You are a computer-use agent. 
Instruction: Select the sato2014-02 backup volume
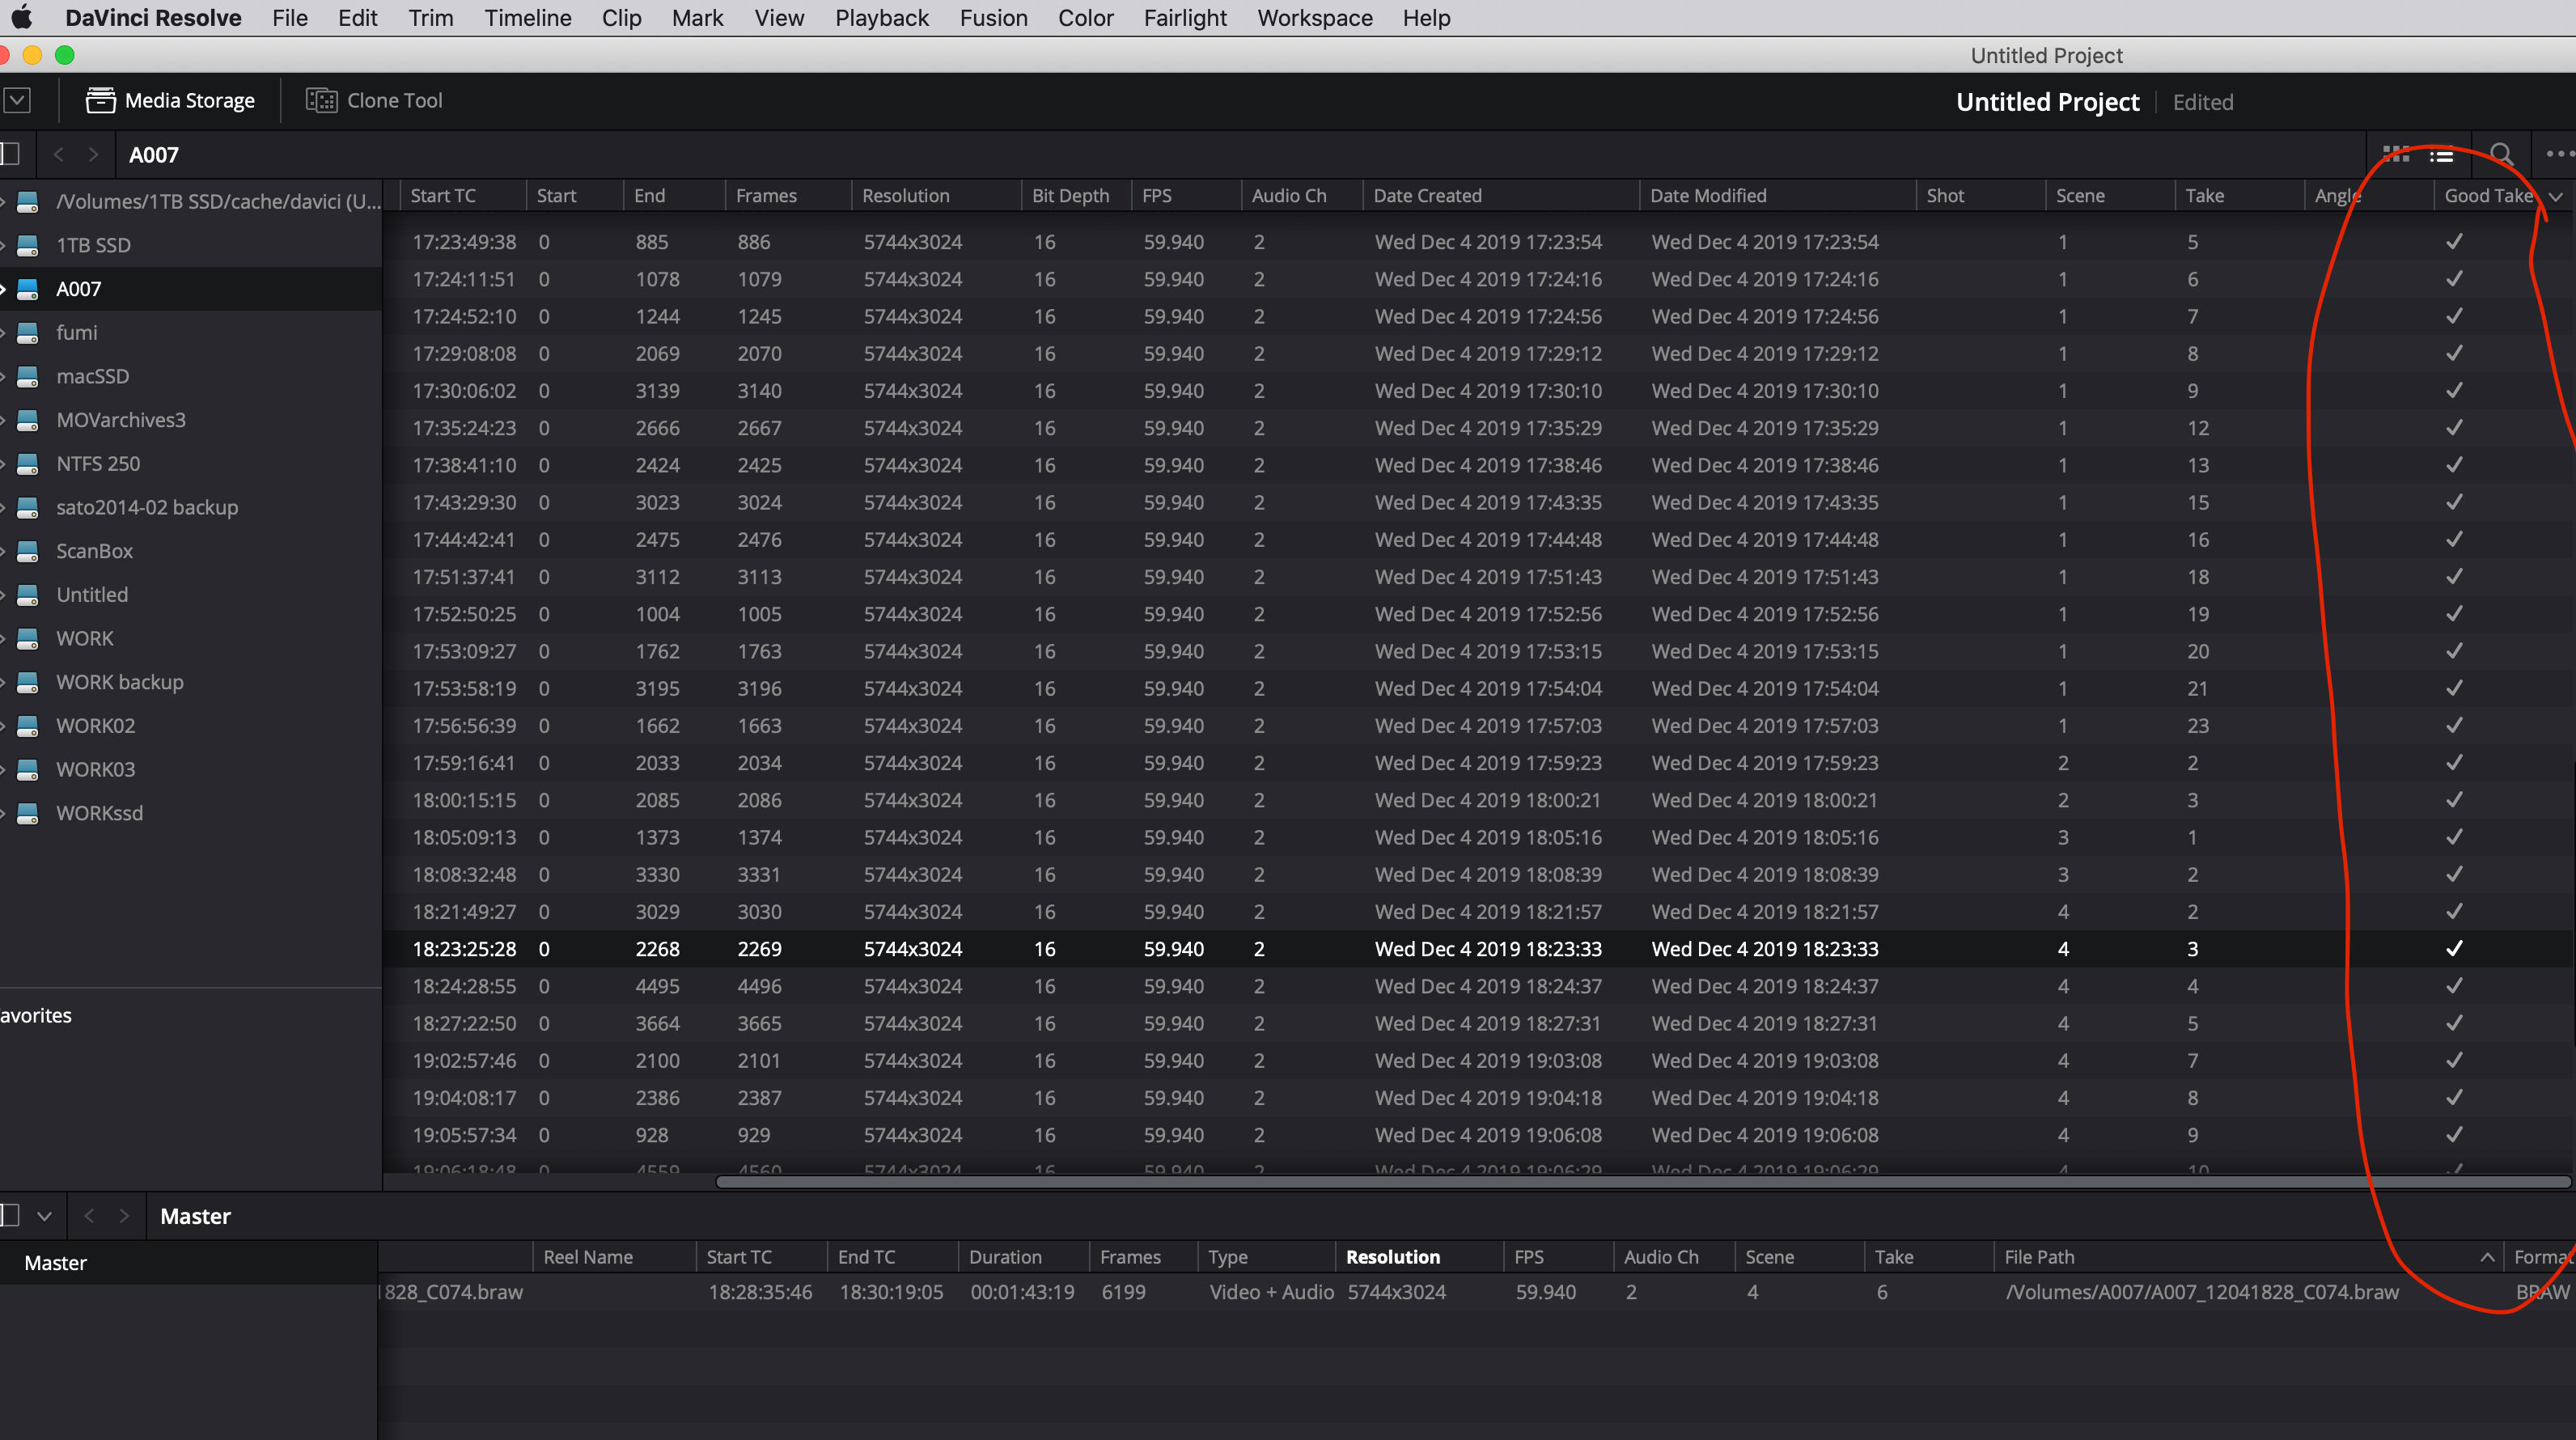click(x=147, y=507)
